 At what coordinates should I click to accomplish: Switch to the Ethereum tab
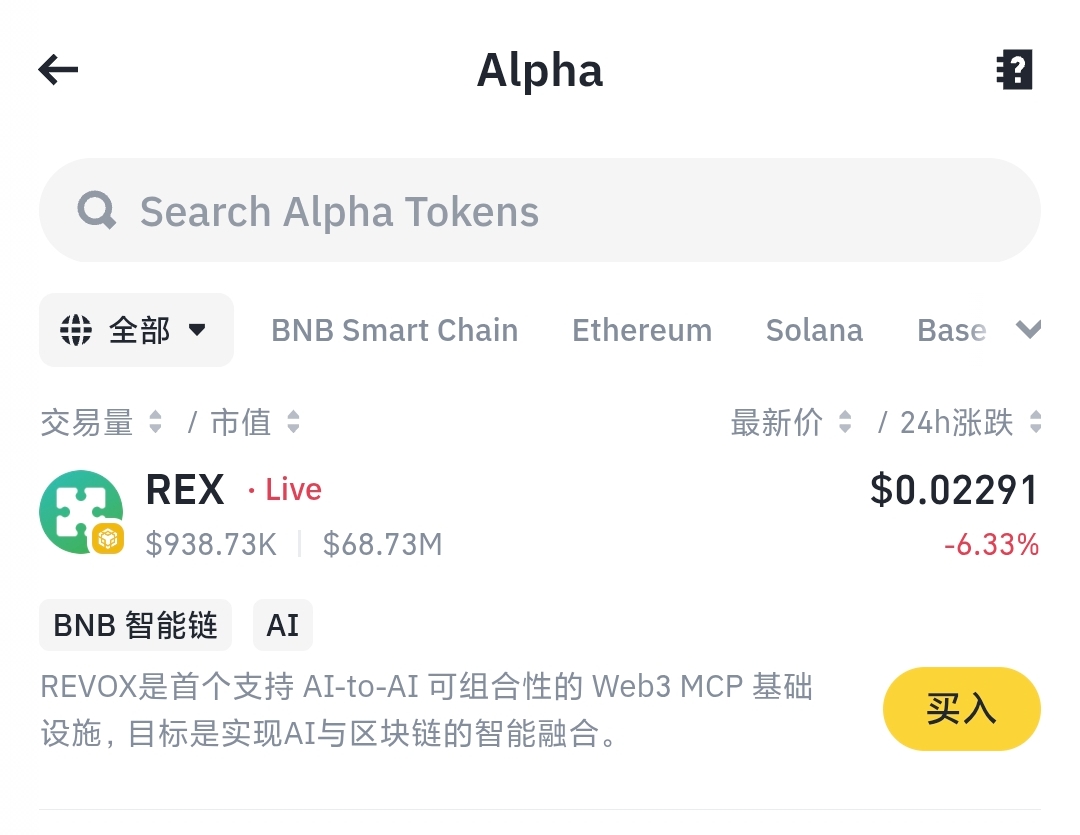click(x=642, y=330)
